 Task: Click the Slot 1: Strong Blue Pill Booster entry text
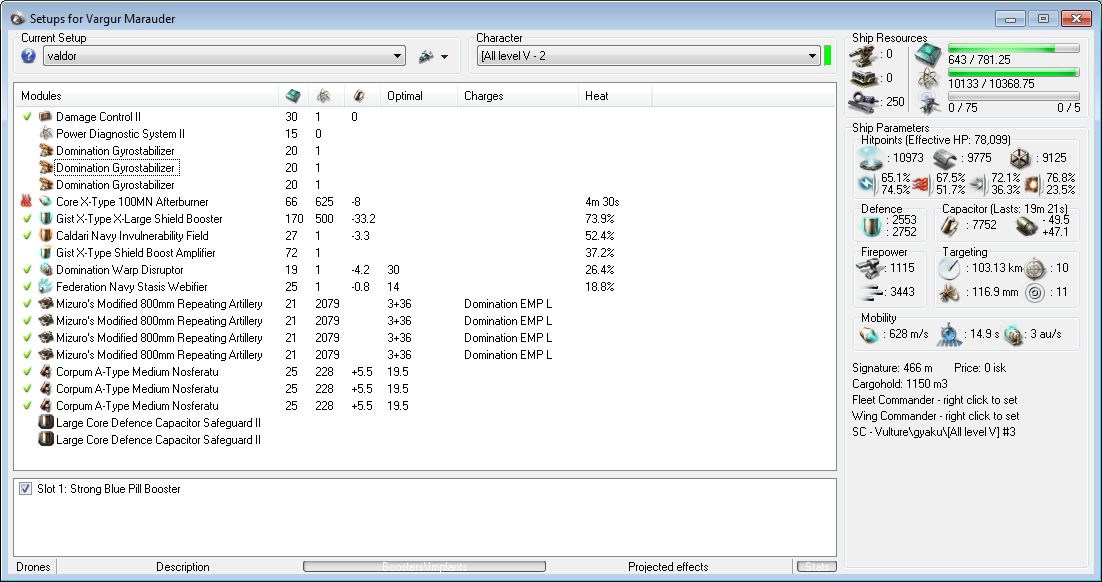coord(108,489)
